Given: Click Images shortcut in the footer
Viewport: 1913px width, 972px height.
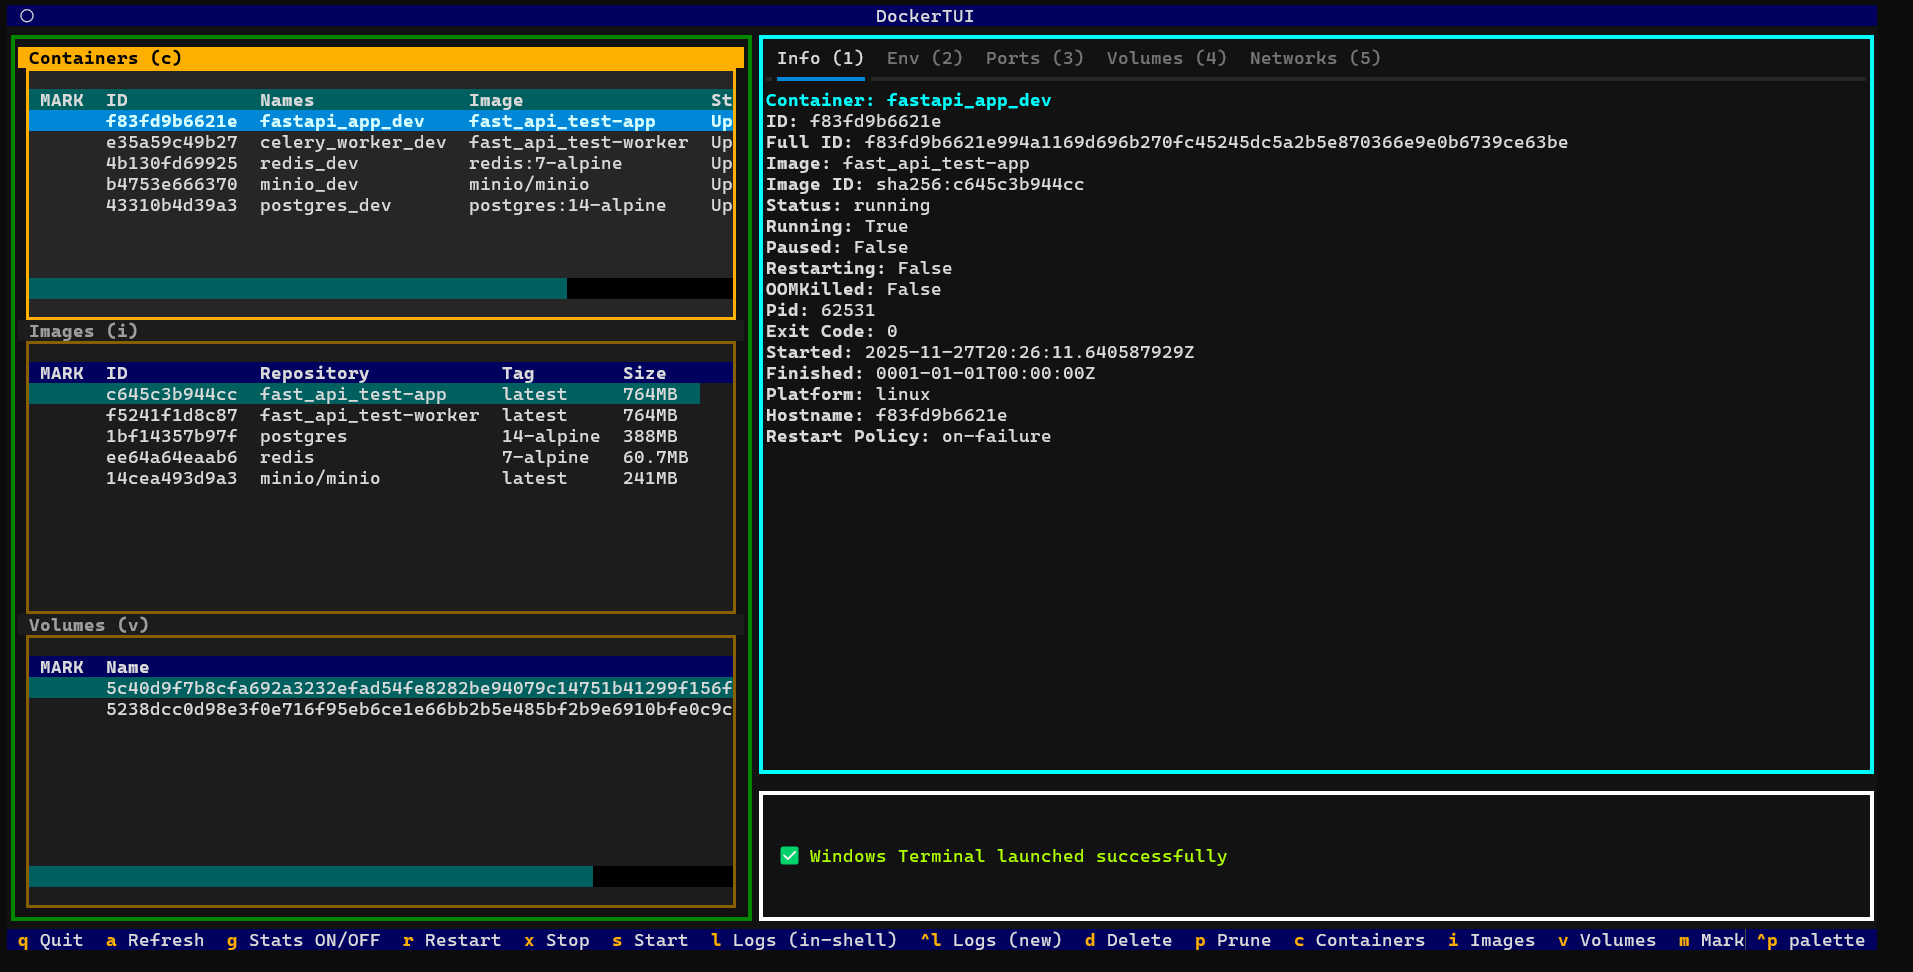Looking at the screenshot, I should pyautogui.click(x=1491, y=940).
